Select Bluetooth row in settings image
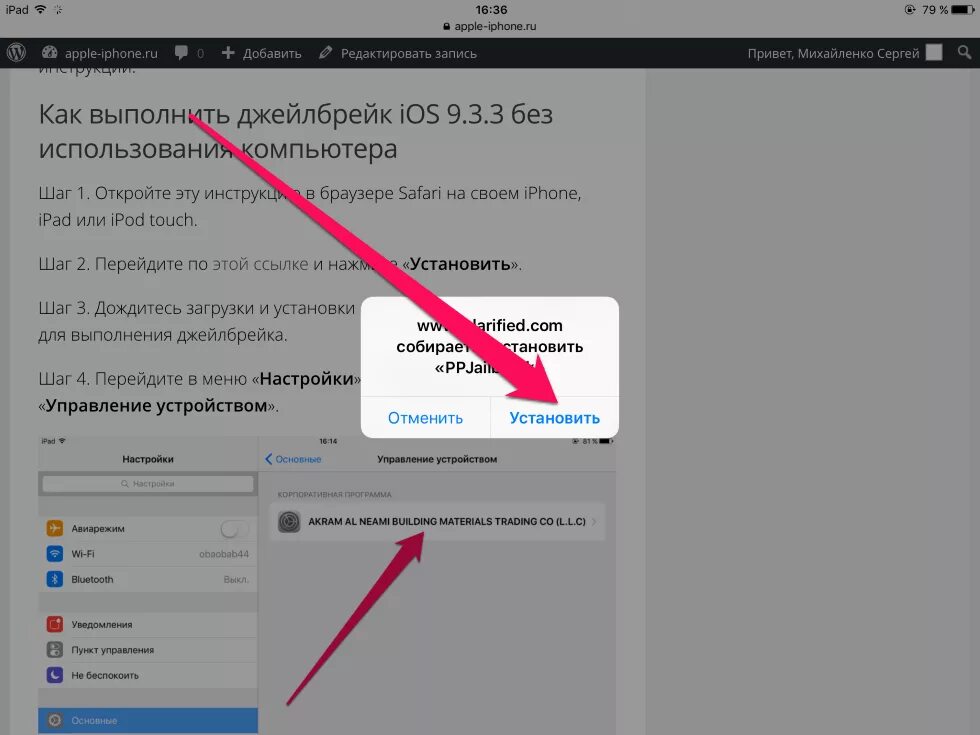980x735 pixels. 148,579
